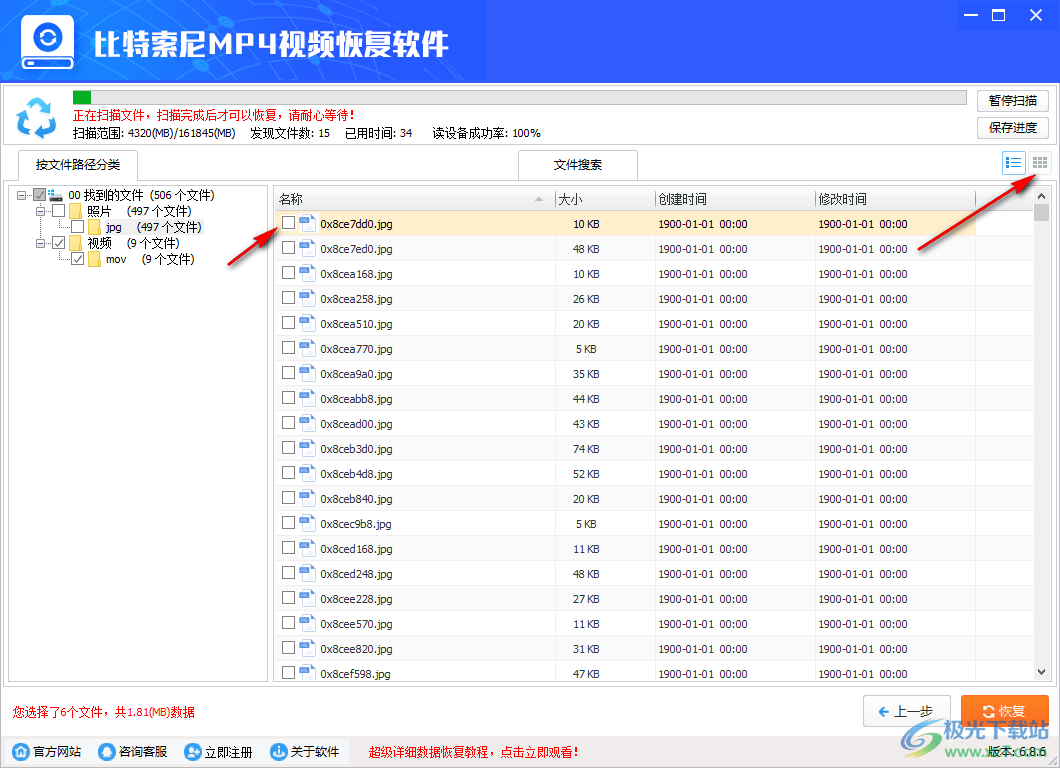Click the drive icon beside 找到的文件
The image size is (1060, 768).
tap(55, 195)
